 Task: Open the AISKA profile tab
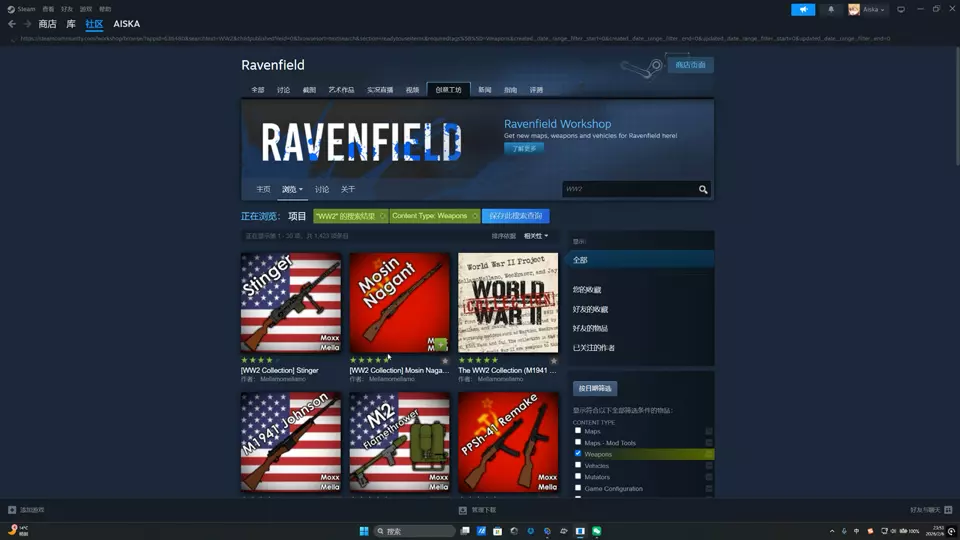point(127,24)
